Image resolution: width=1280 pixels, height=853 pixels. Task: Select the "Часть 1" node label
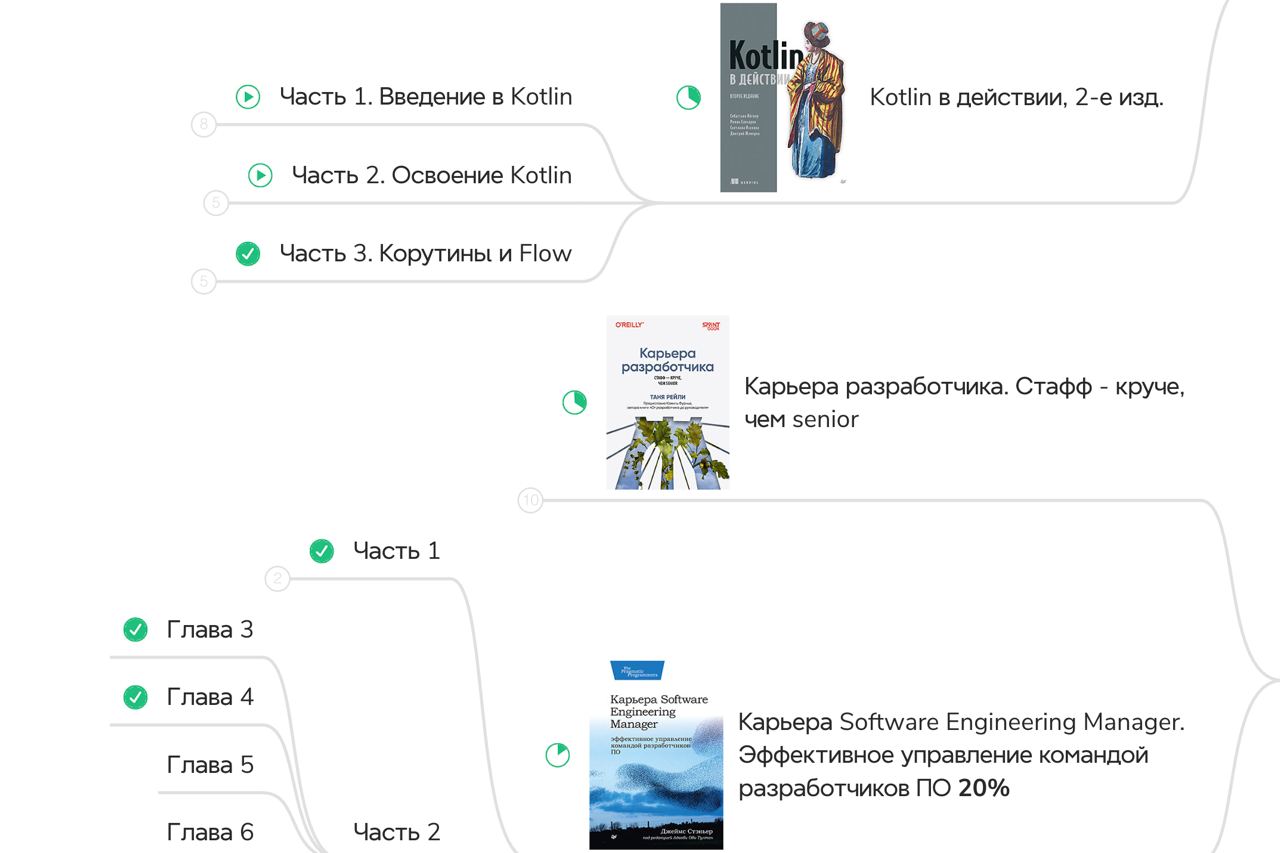(397, 551)
